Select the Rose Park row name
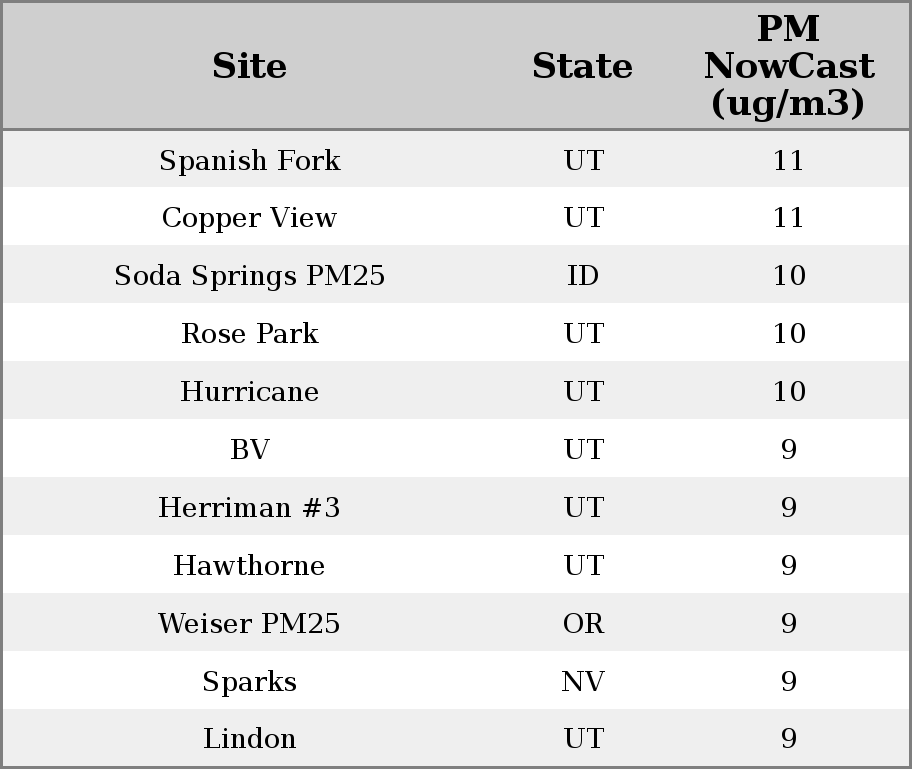This screenshot has height=769, width=912. pyautogui.click(x=249, y=334)
